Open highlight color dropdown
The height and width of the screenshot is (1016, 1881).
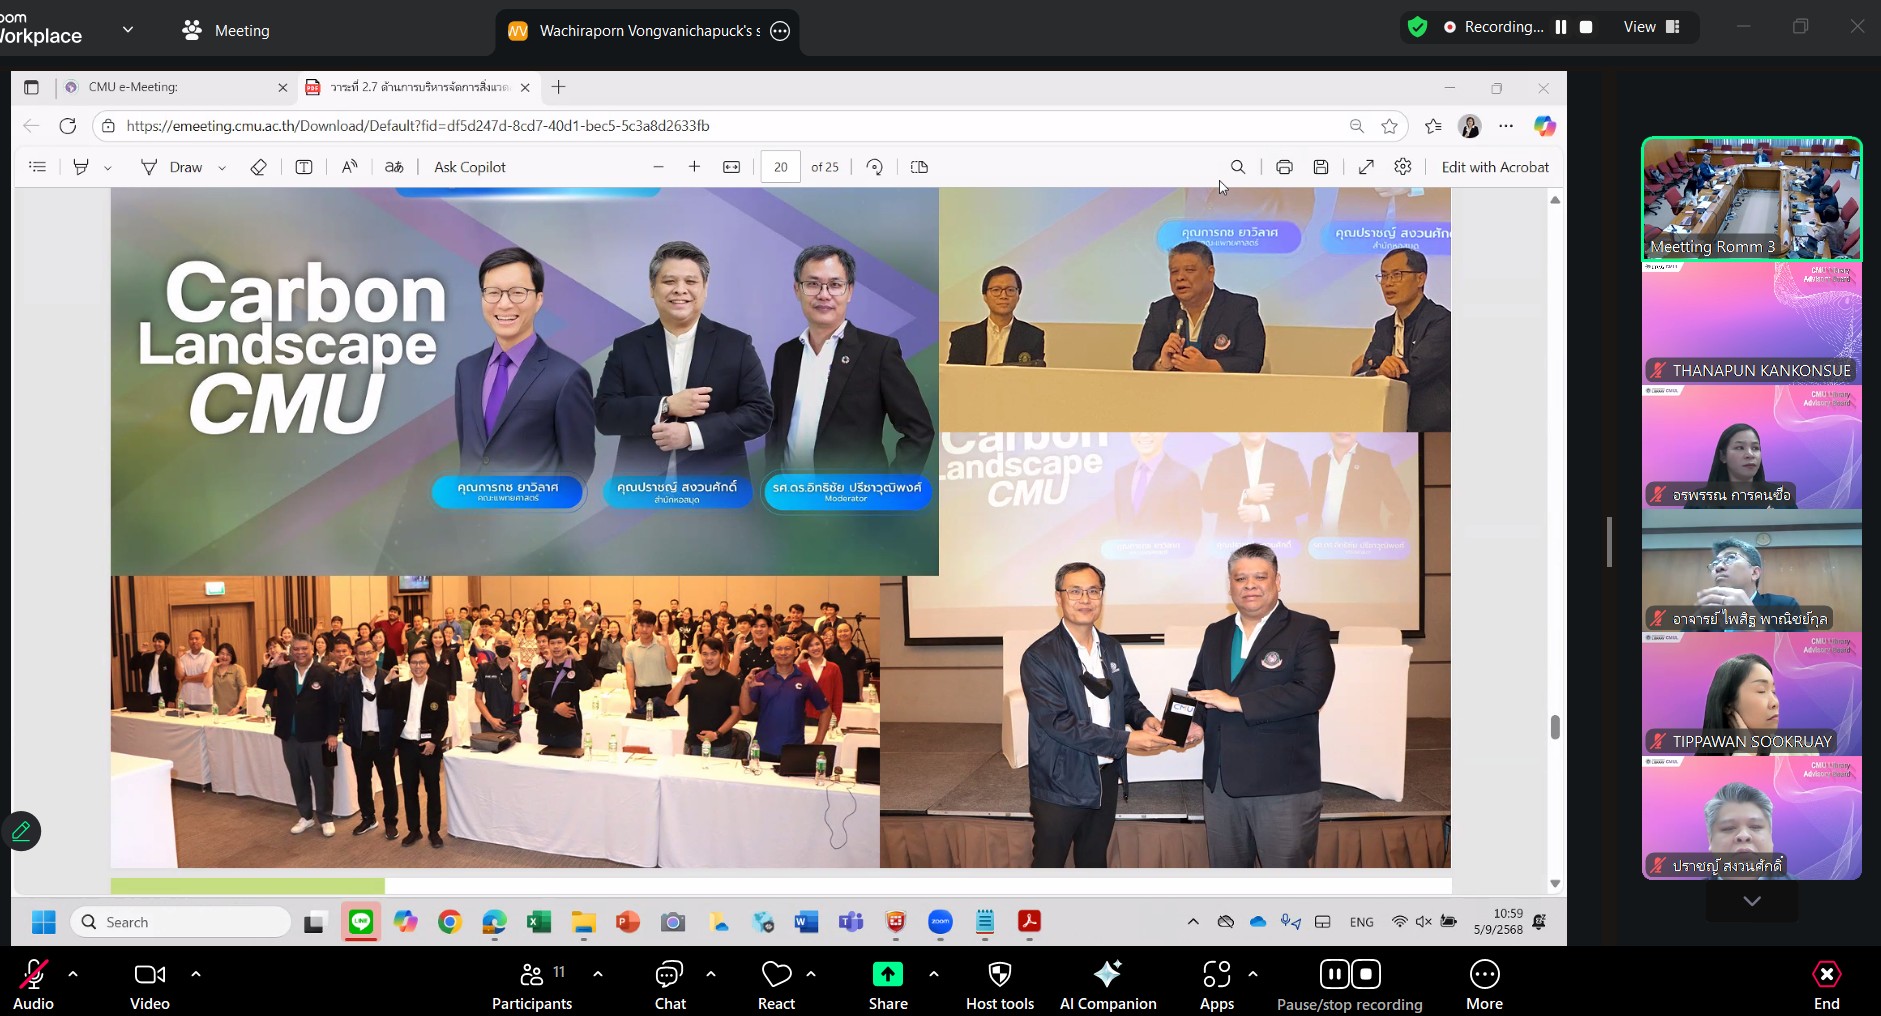pos(108,167)
